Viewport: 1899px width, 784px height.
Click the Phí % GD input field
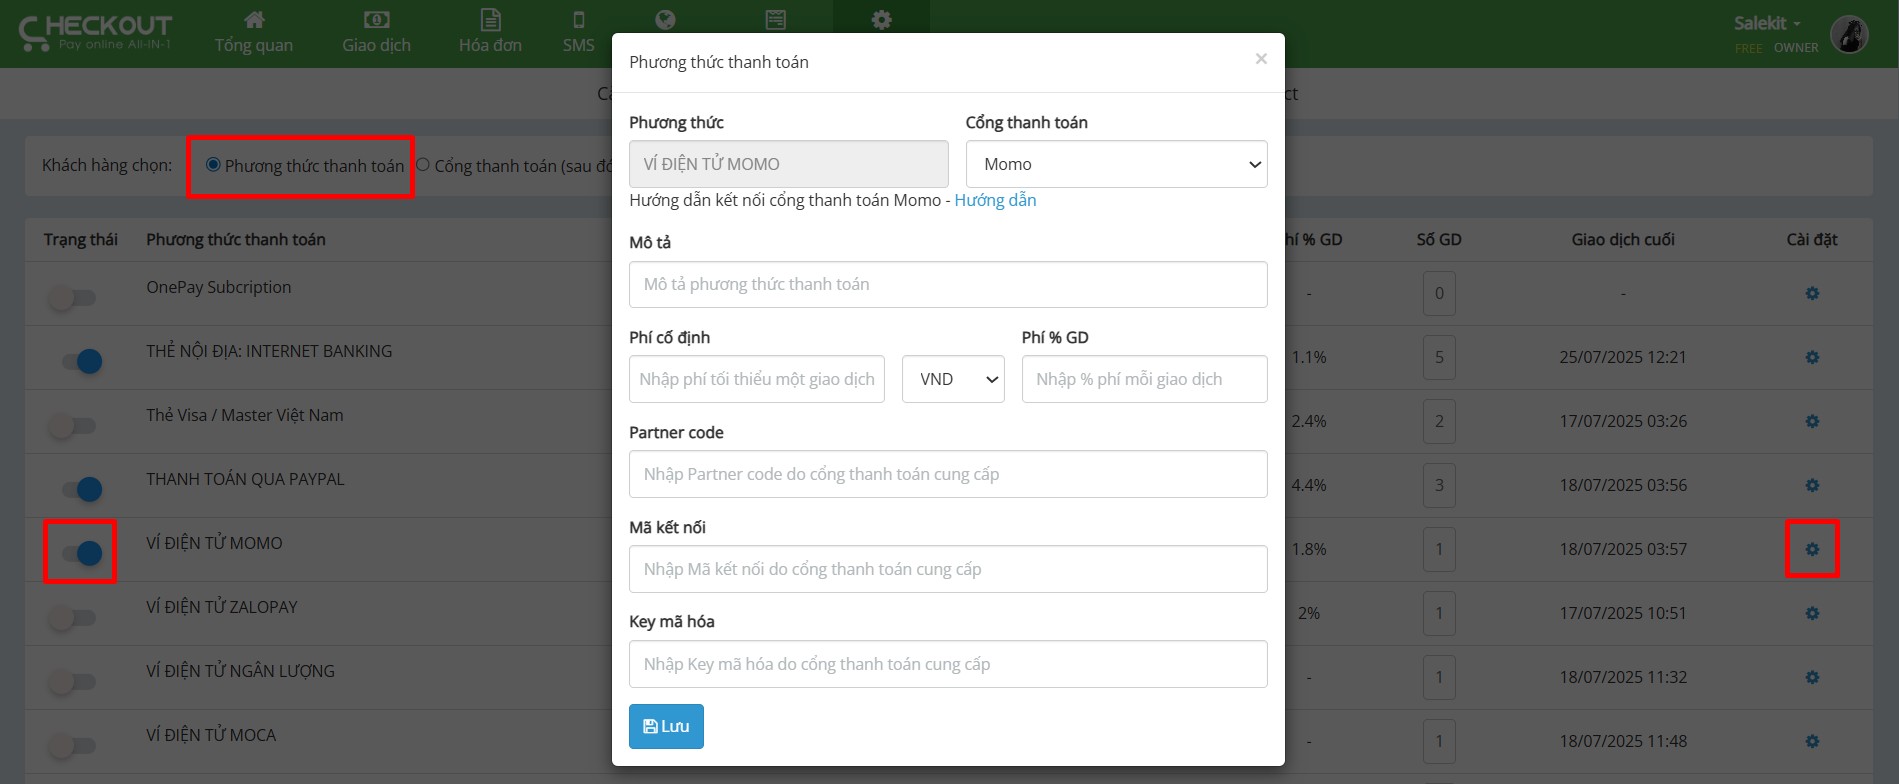coord(1144,379)
